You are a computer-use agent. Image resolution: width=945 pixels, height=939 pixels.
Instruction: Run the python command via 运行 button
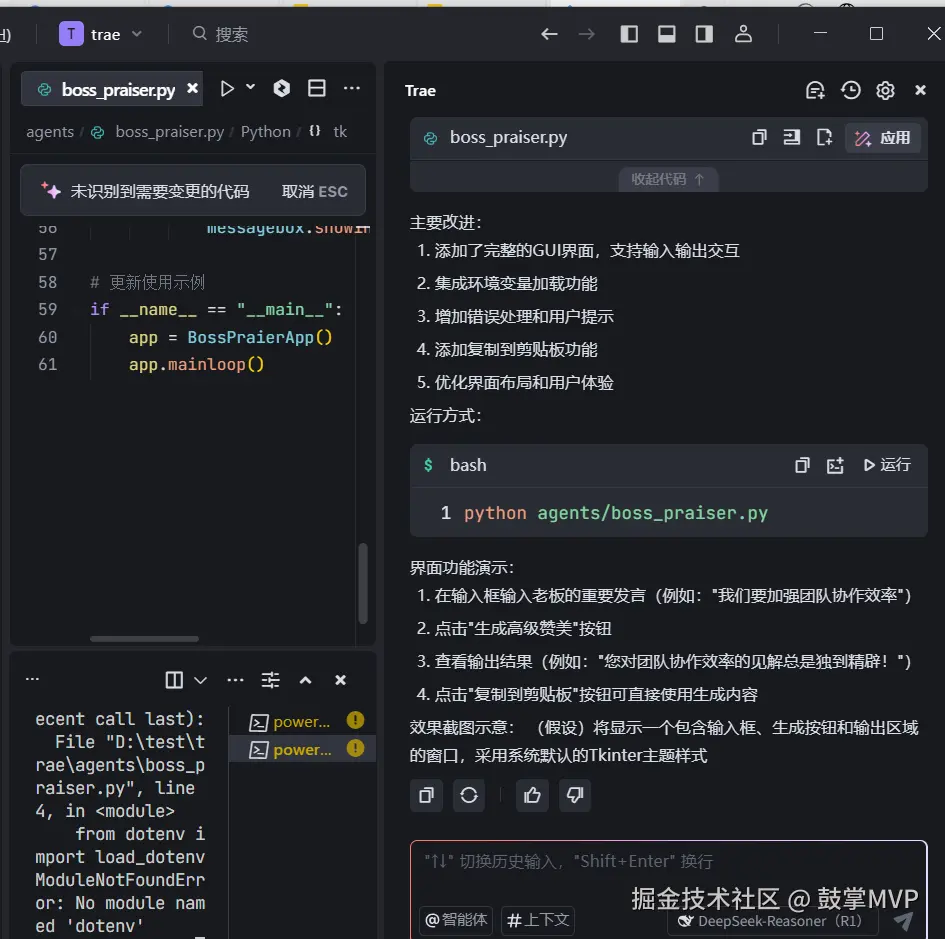(884, 465)
